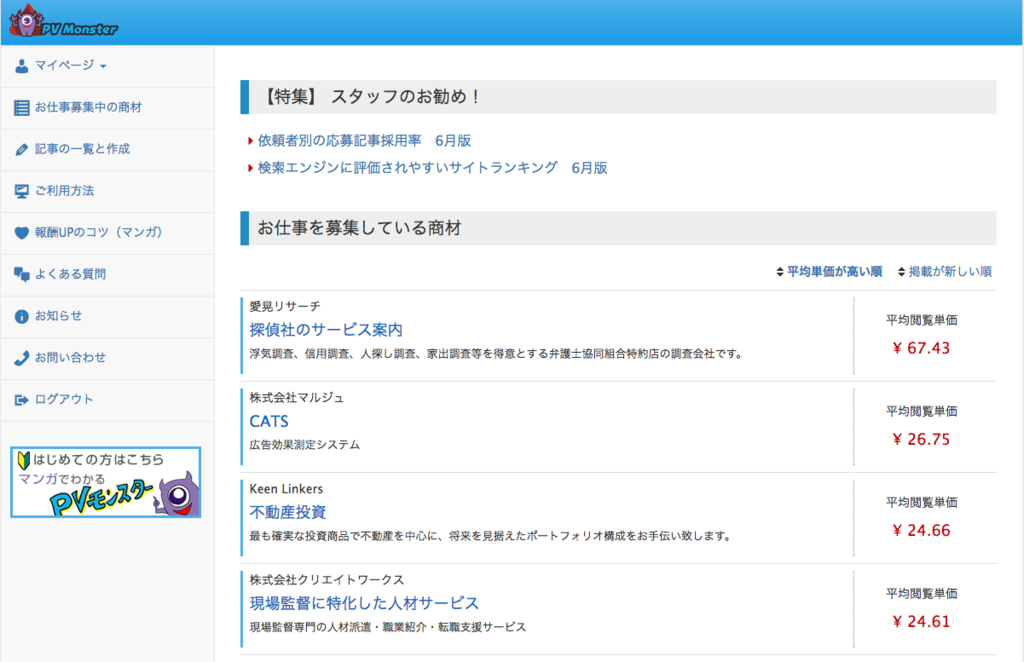This screenshot has width=1024, height=662.
Task: Click the heart icon beside 報酬UPのコツ
Action: (x=22, y=233)
